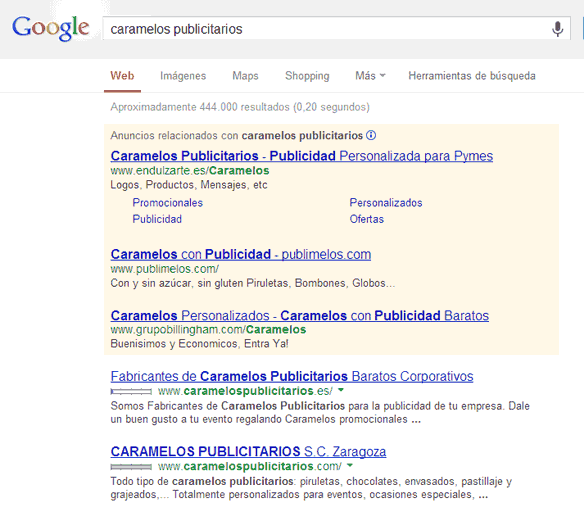Open ad Caramelos Personalizados - Caramelos con Publicidad Baratos

[299, 316]
